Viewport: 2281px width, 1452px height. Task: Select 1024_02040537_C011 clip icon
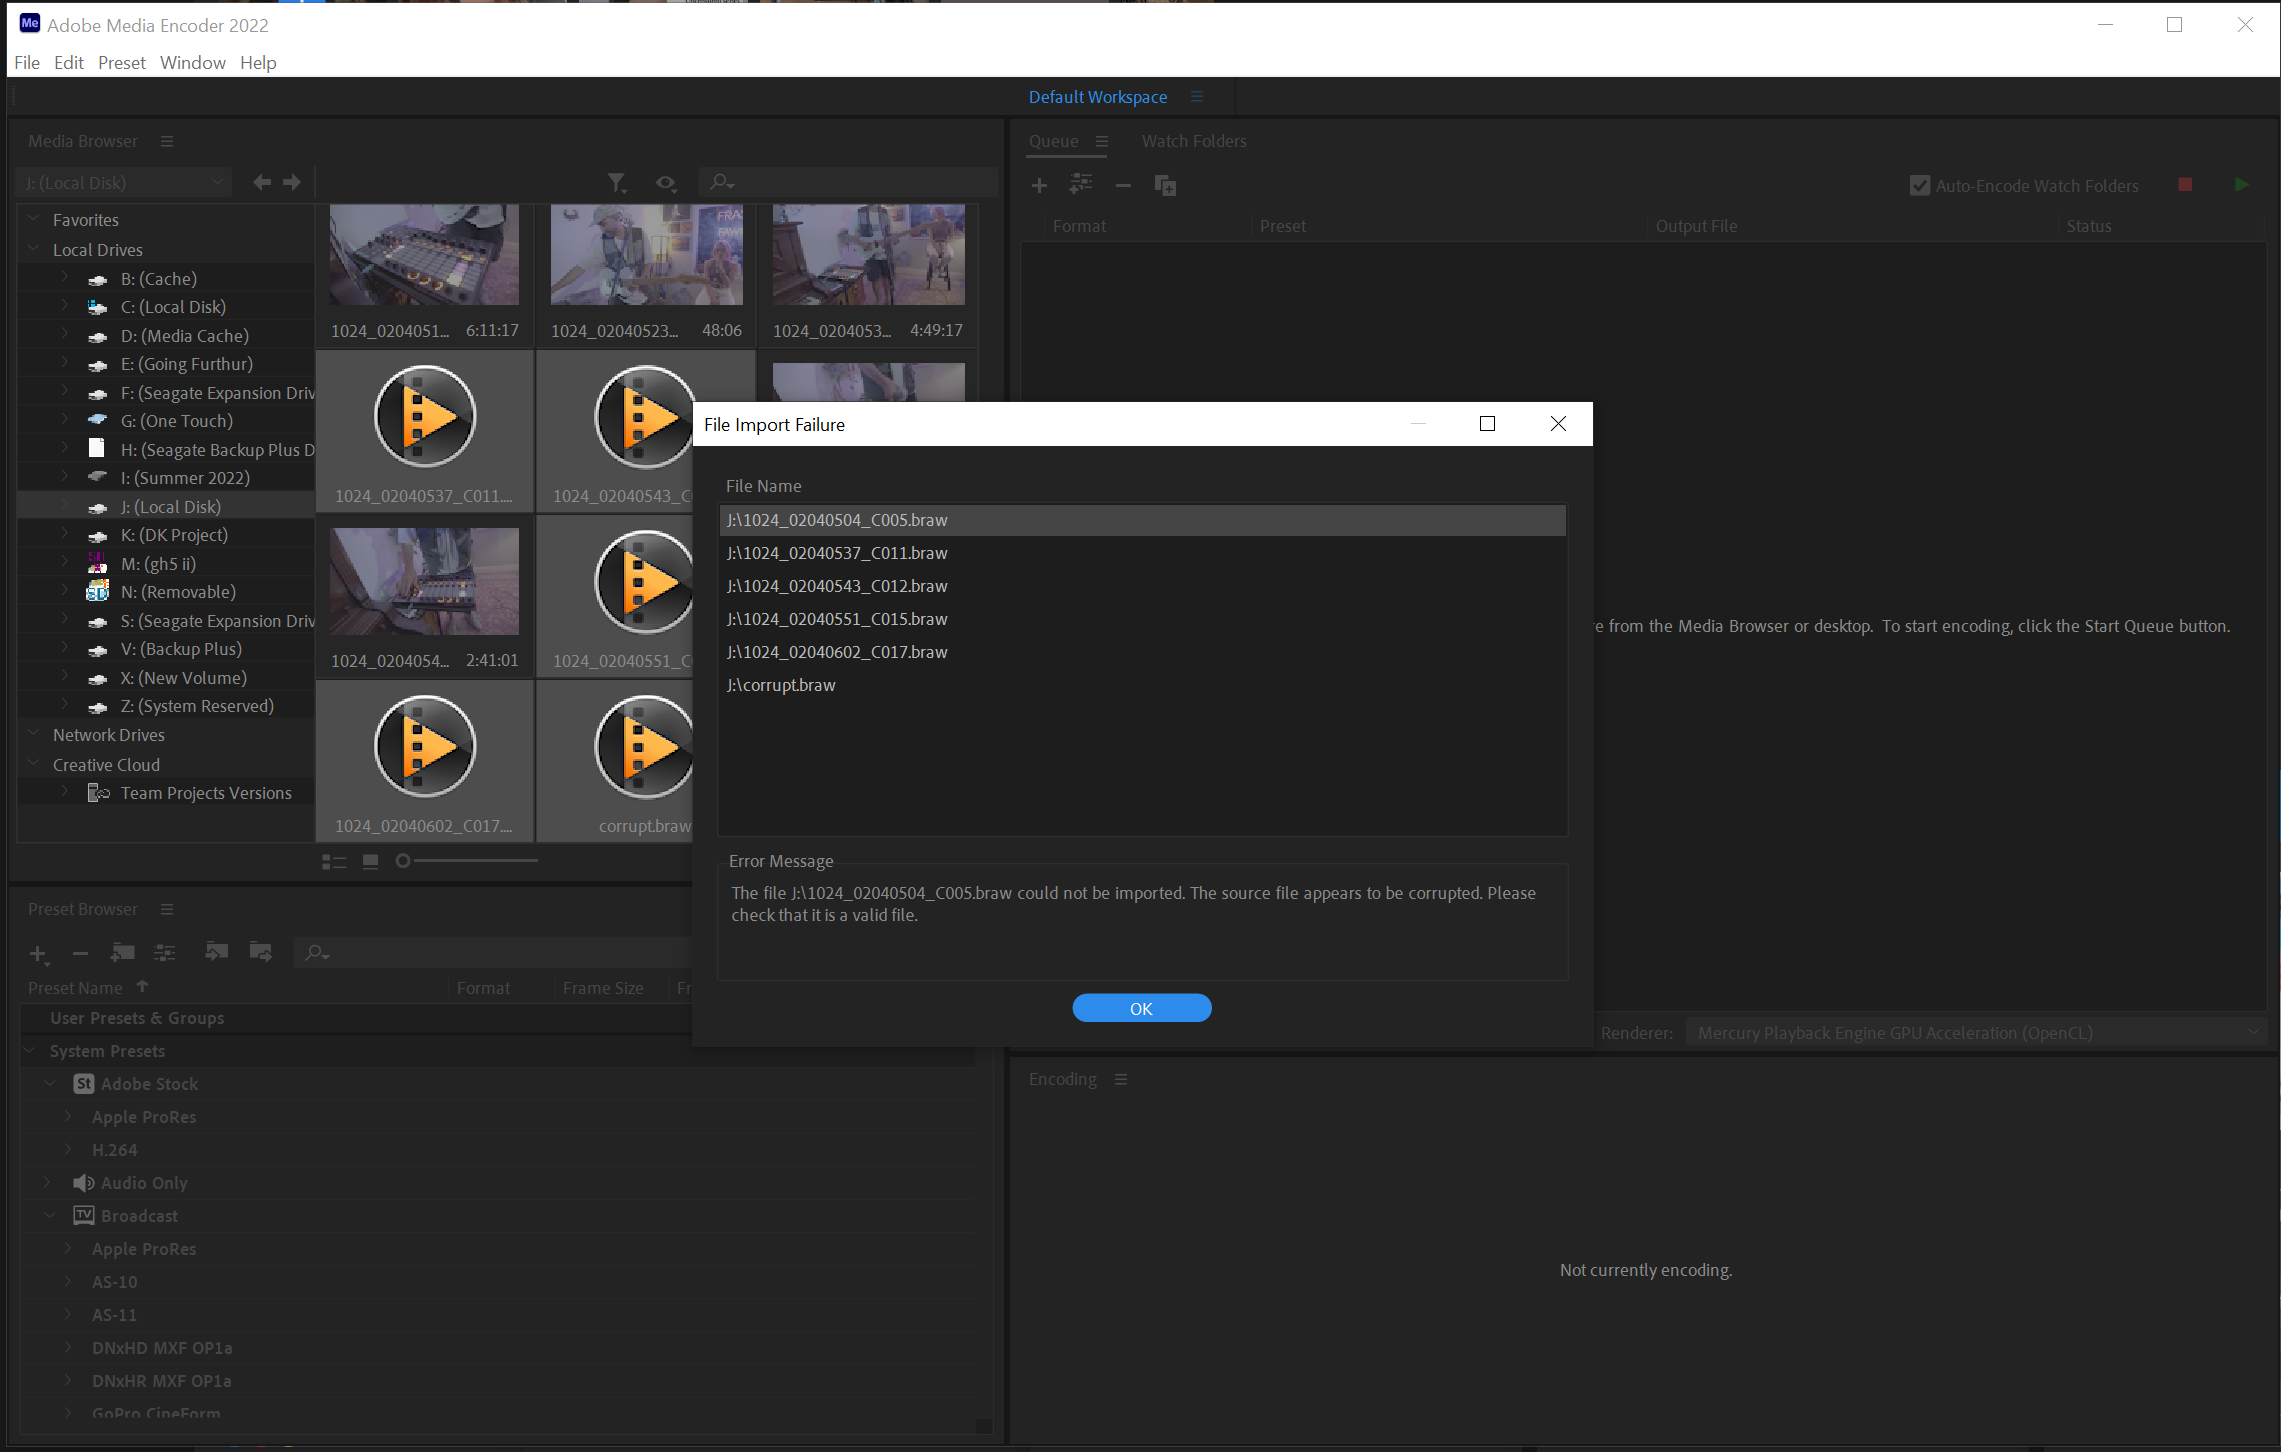[424, 416]
